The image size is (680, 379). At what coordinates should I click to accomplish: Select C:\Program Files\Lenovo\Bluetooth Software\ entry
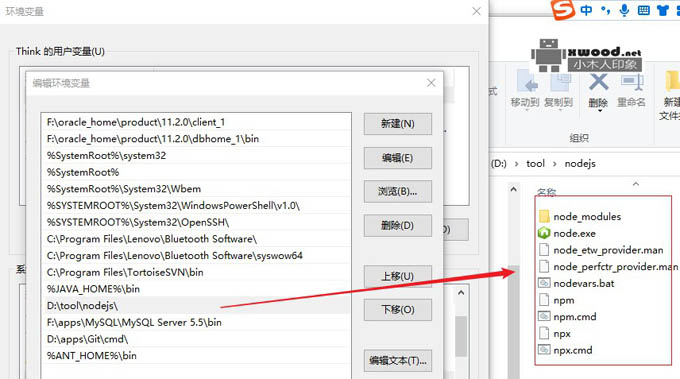click(196, 239)
